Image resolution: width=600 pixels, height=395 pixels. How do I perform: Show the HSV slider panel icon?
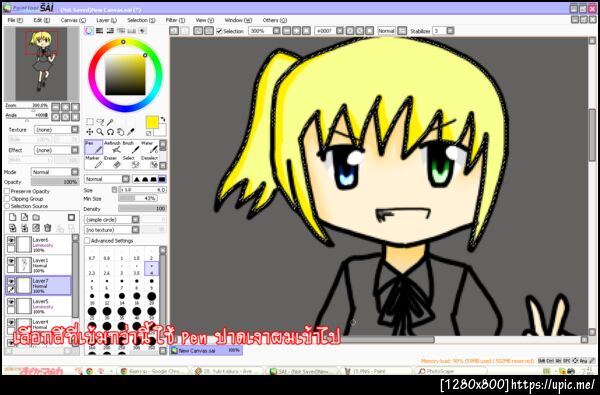(110, 31)
